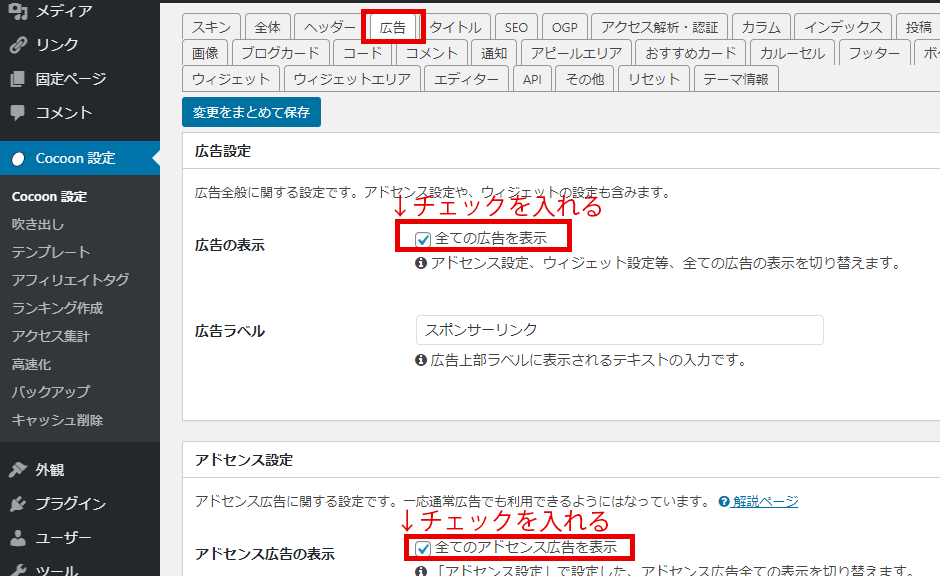Open the バックアップ submenu item
The height and width of the screenshot is (576, 940).
click(51, 392)
